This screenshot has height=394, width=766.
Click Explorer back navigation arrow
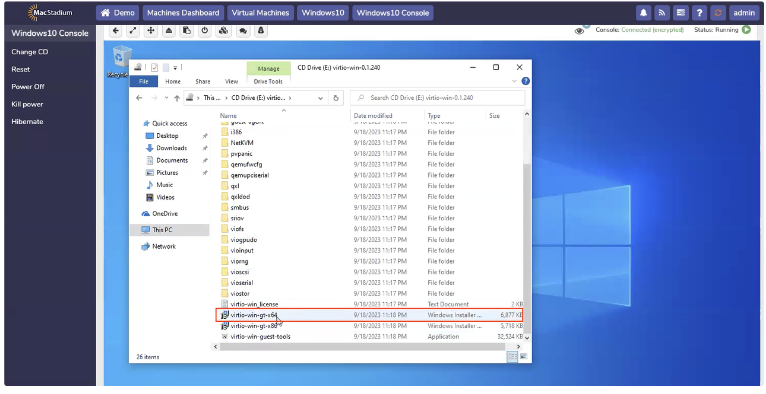tap(139, 98)
